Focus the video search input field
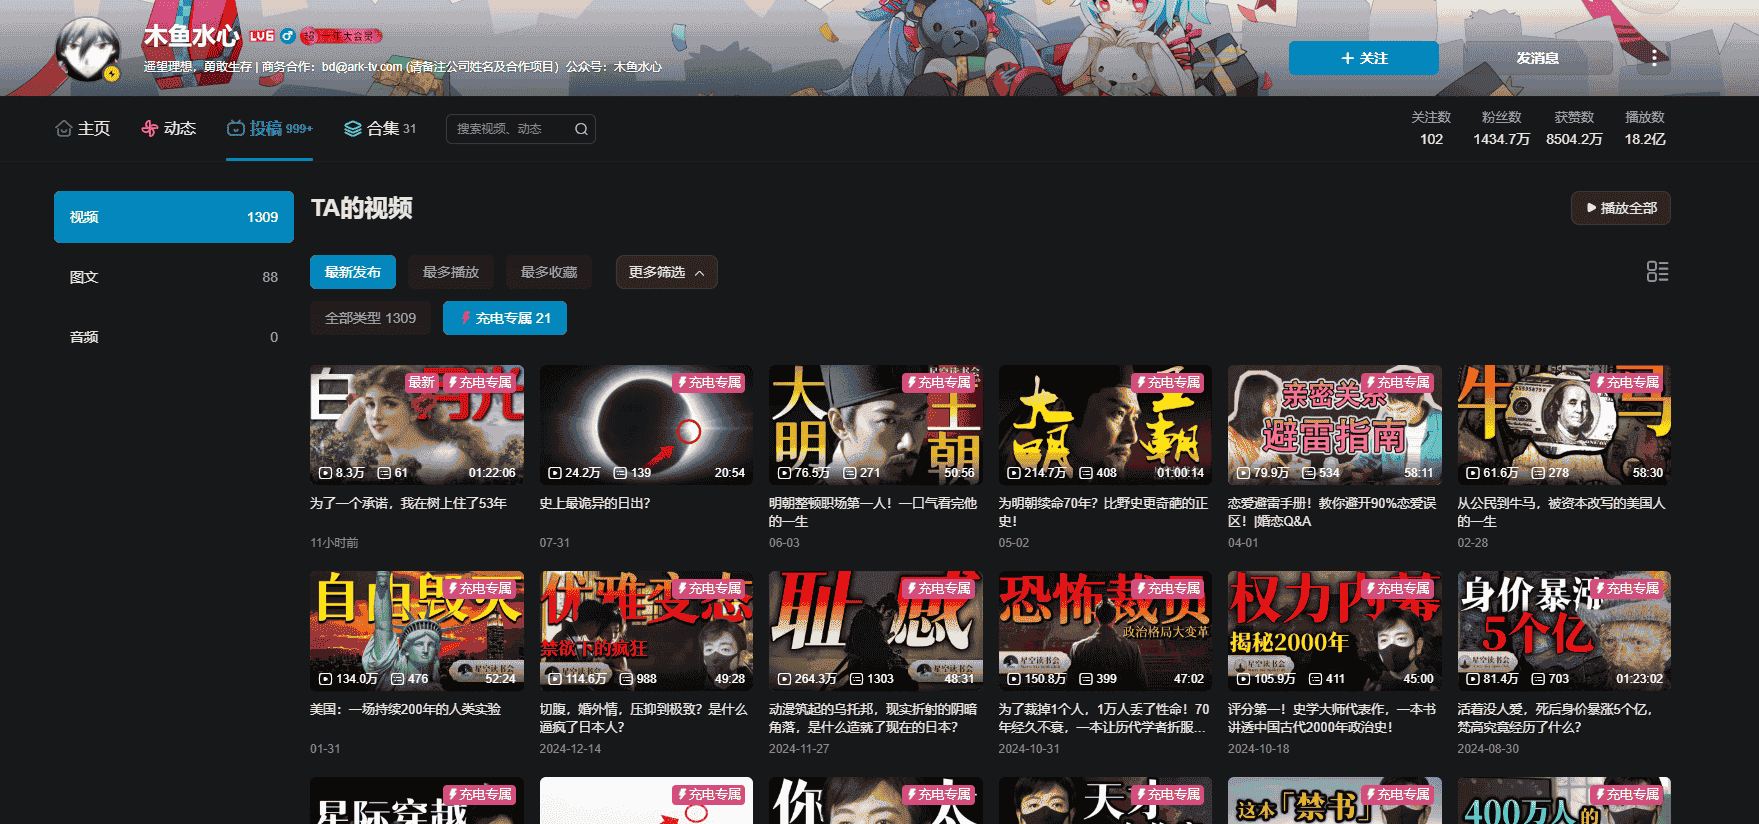The image size is (1759, 824). (x=508, y=129)
